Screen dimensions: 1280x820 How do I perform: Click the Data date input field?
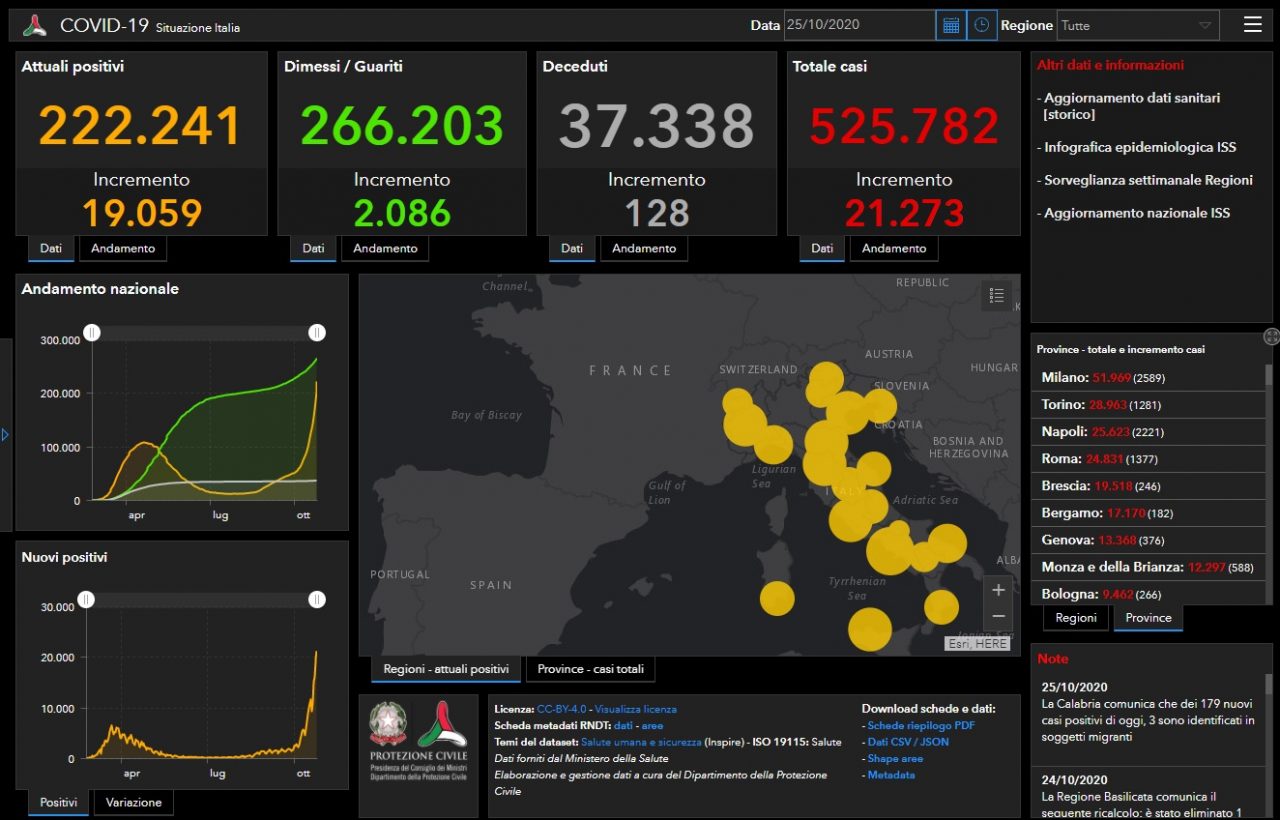tap(858, 25)
